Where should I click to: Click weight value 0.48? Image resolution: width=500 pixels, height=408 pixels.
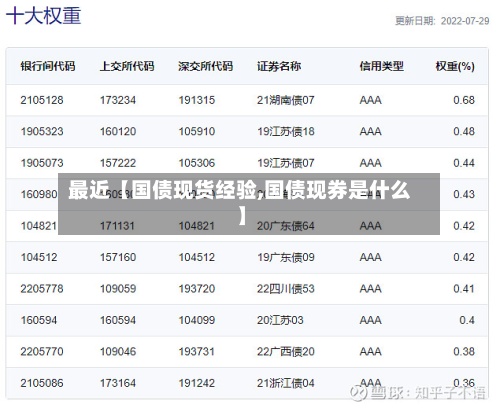(x=464, y=131)
